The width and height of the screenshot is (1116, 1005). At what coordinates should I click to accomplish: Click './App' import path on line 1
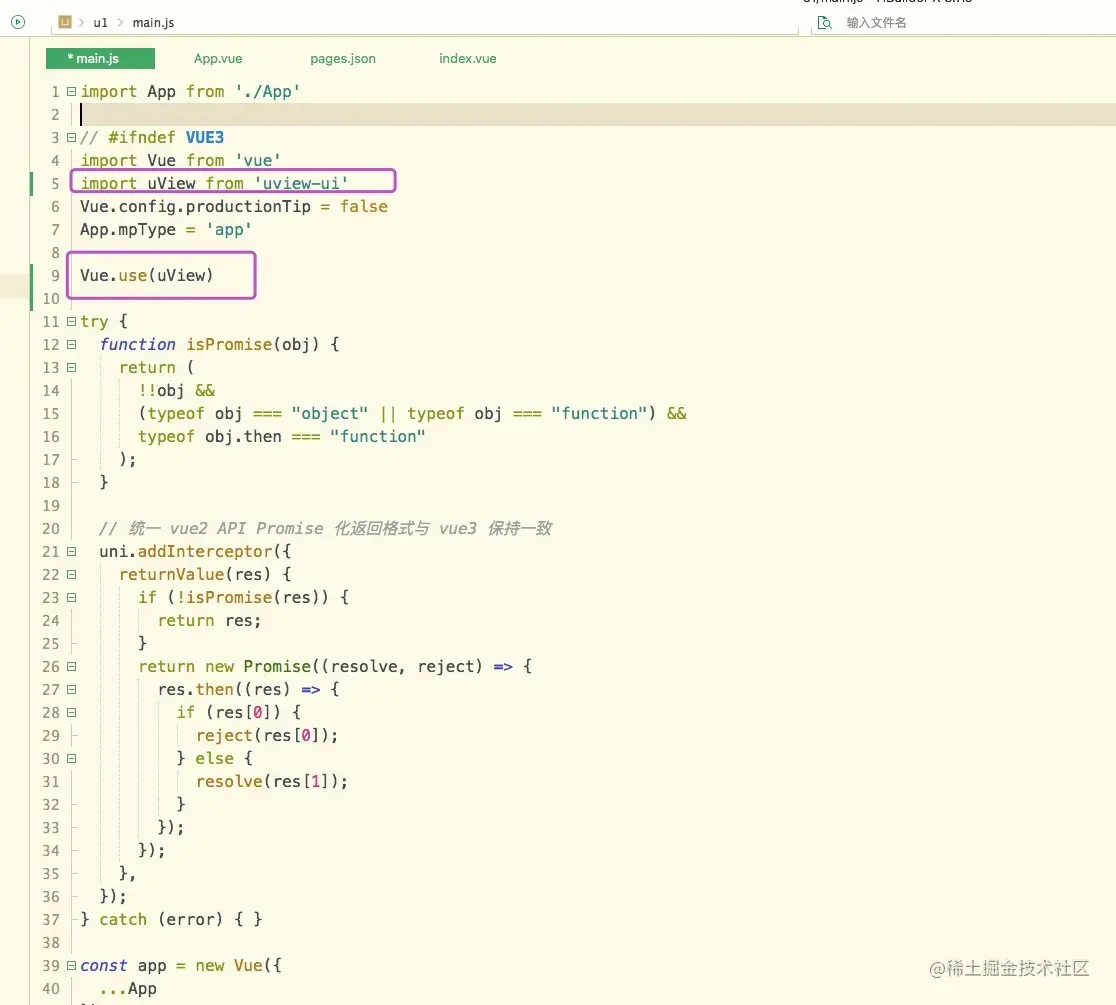coord(268,91)
